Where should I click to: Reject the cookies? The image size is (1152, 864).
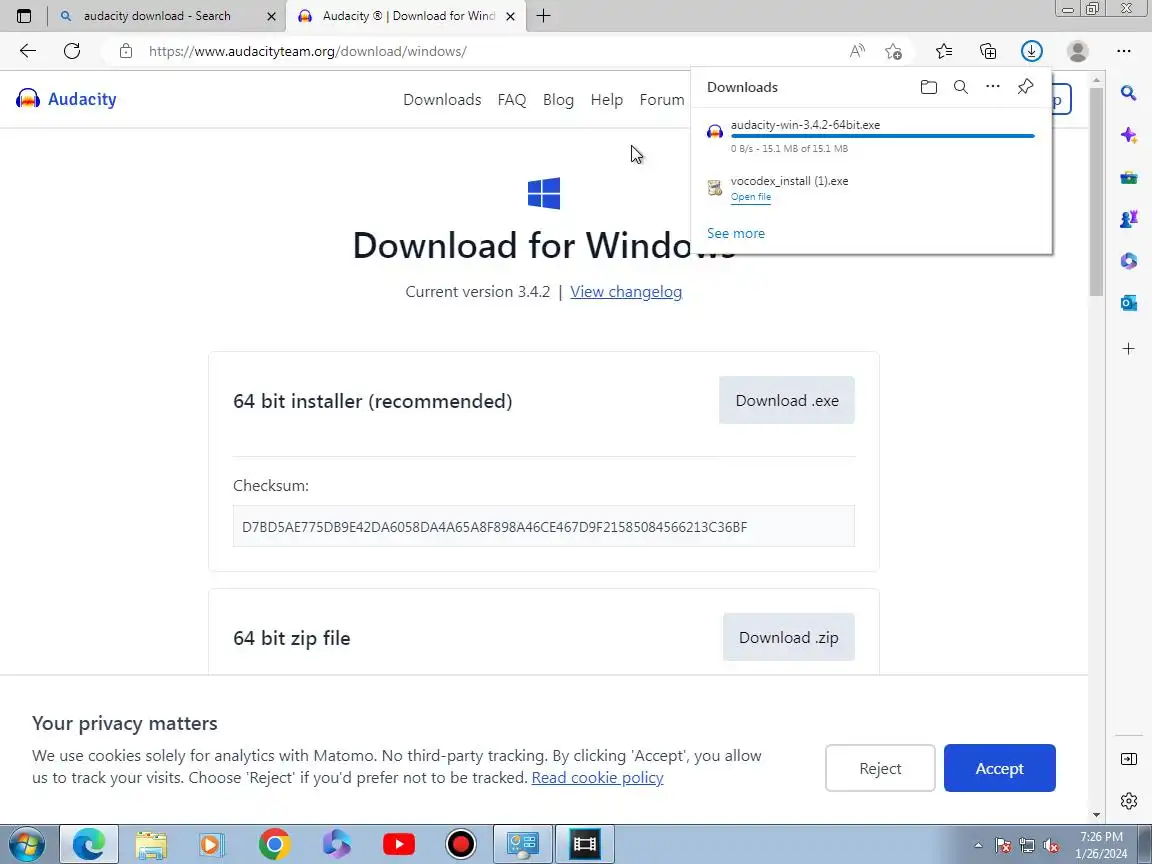click(879, 768)
